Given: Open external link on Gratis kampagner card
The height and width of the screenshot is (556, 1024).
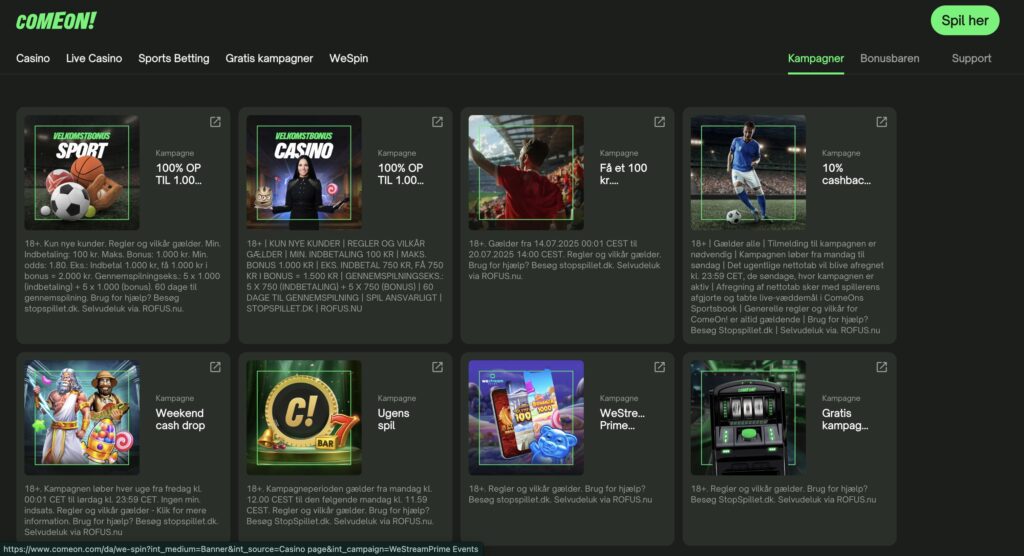Looking at the screenshot, I should tap(881, 367).
